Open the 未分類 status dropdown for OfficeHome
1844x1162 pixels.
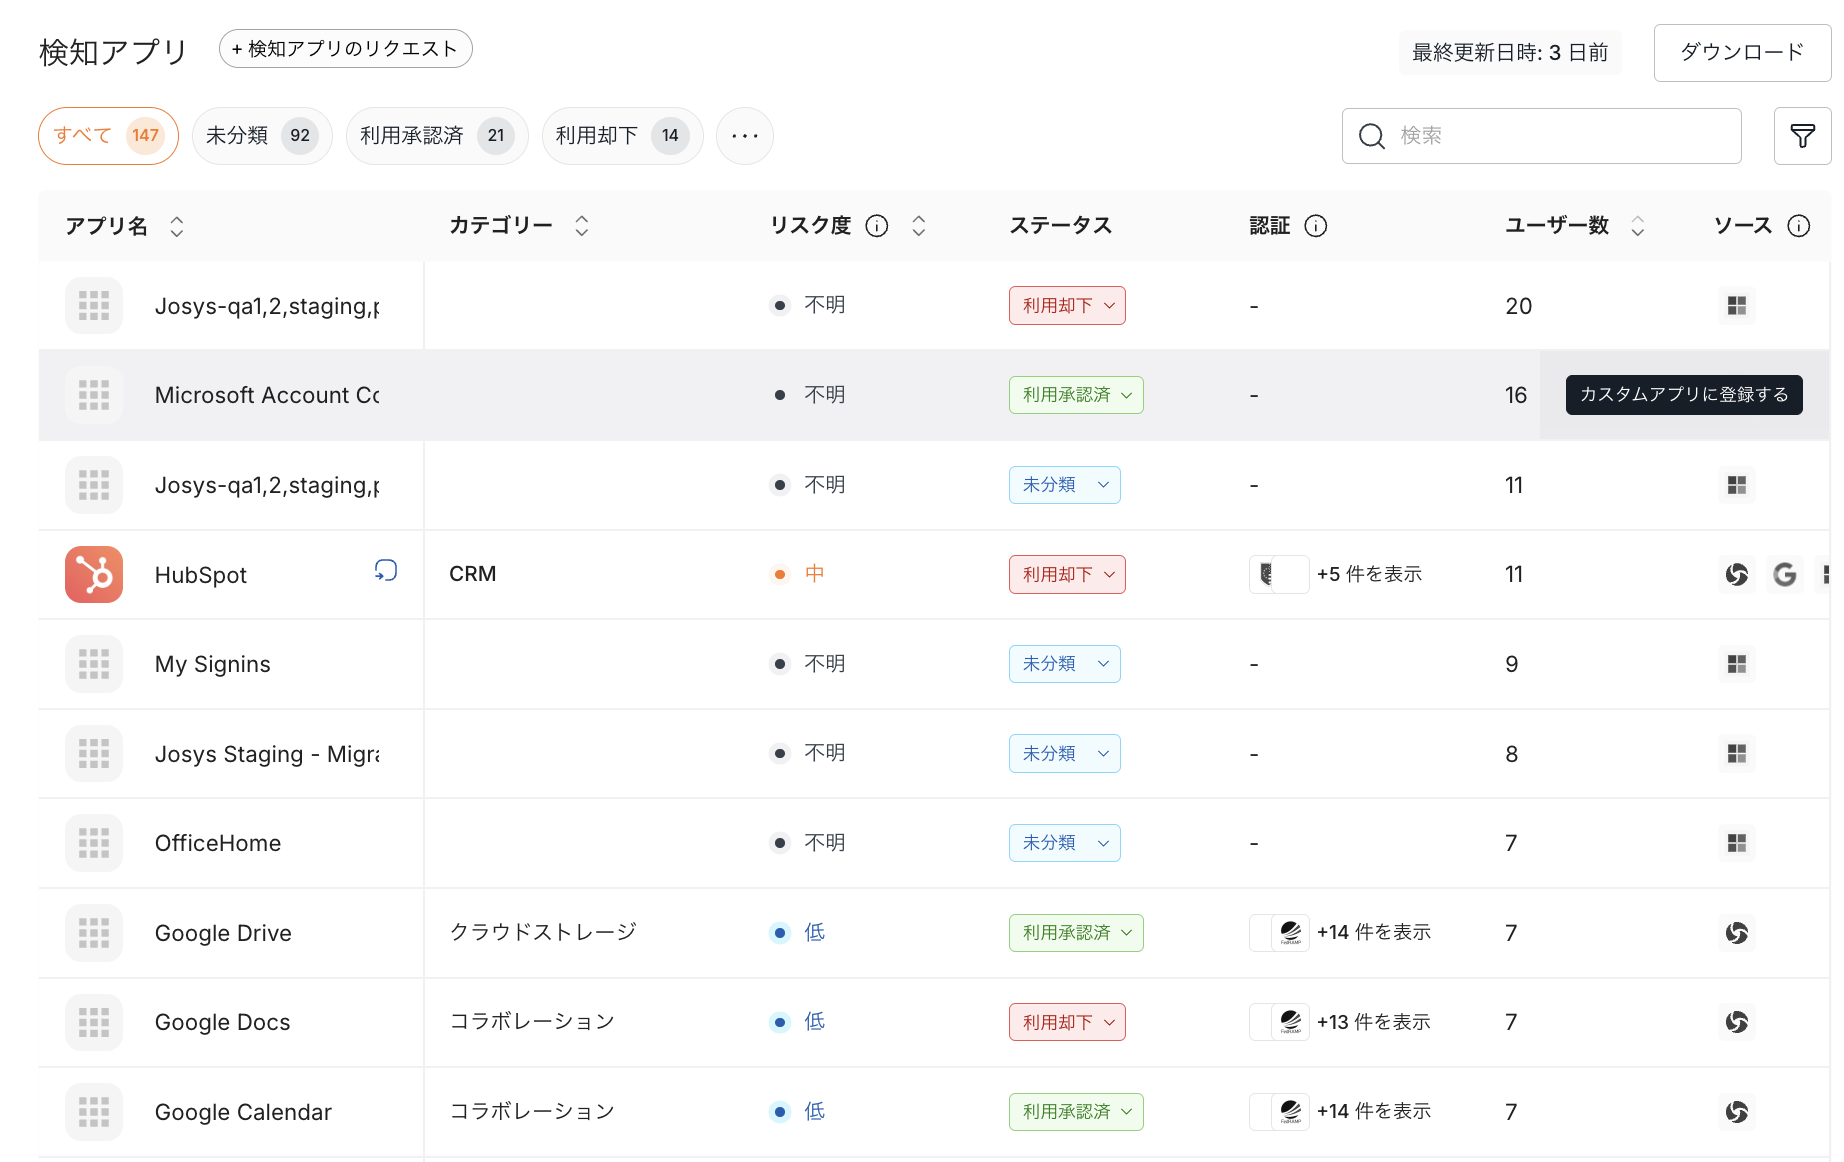click(x=1064, y=843)
